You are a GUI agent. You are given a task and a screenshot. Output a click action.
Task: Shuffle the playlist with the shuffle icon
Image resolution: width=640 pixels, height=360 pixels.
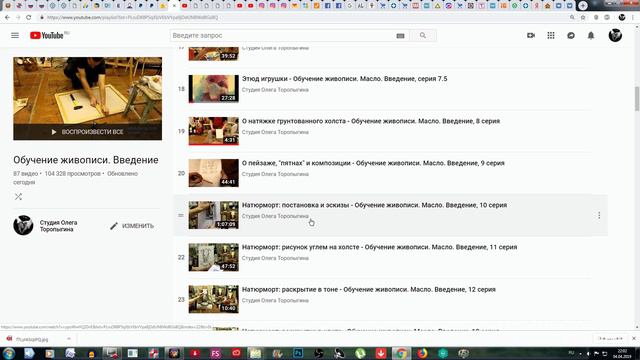18,197
